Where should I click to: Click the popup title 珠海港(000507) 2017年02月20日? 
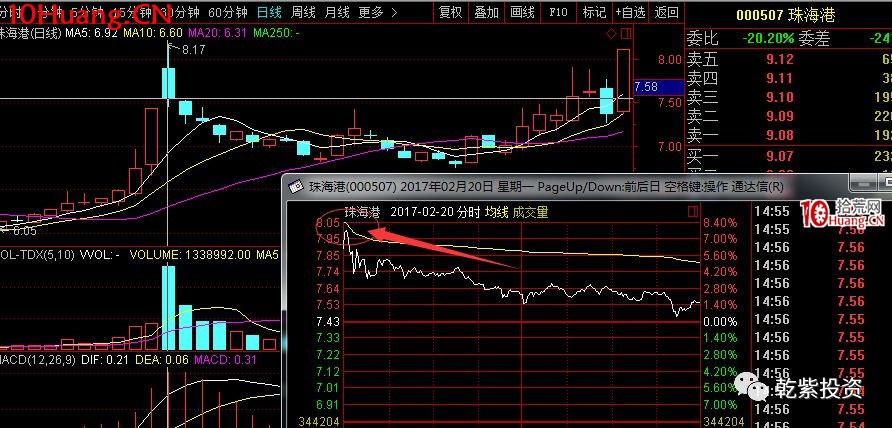pos(401,186)
